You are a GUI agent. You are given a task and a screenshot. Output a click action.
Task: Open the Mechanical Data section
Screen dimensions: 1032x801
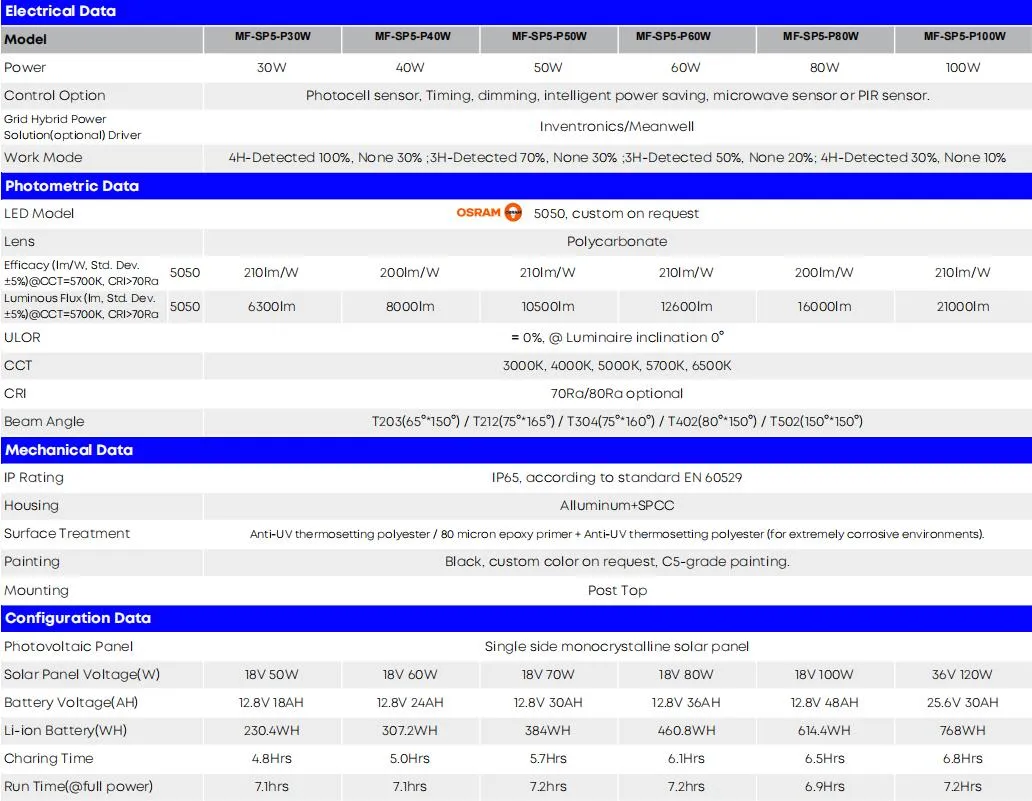(68, 450)
